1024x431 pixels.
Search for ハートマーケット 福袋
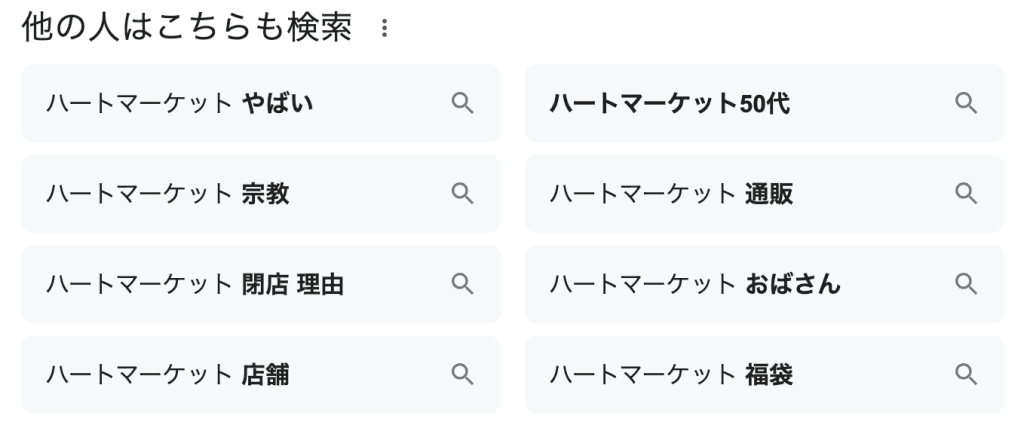[764, 374]
